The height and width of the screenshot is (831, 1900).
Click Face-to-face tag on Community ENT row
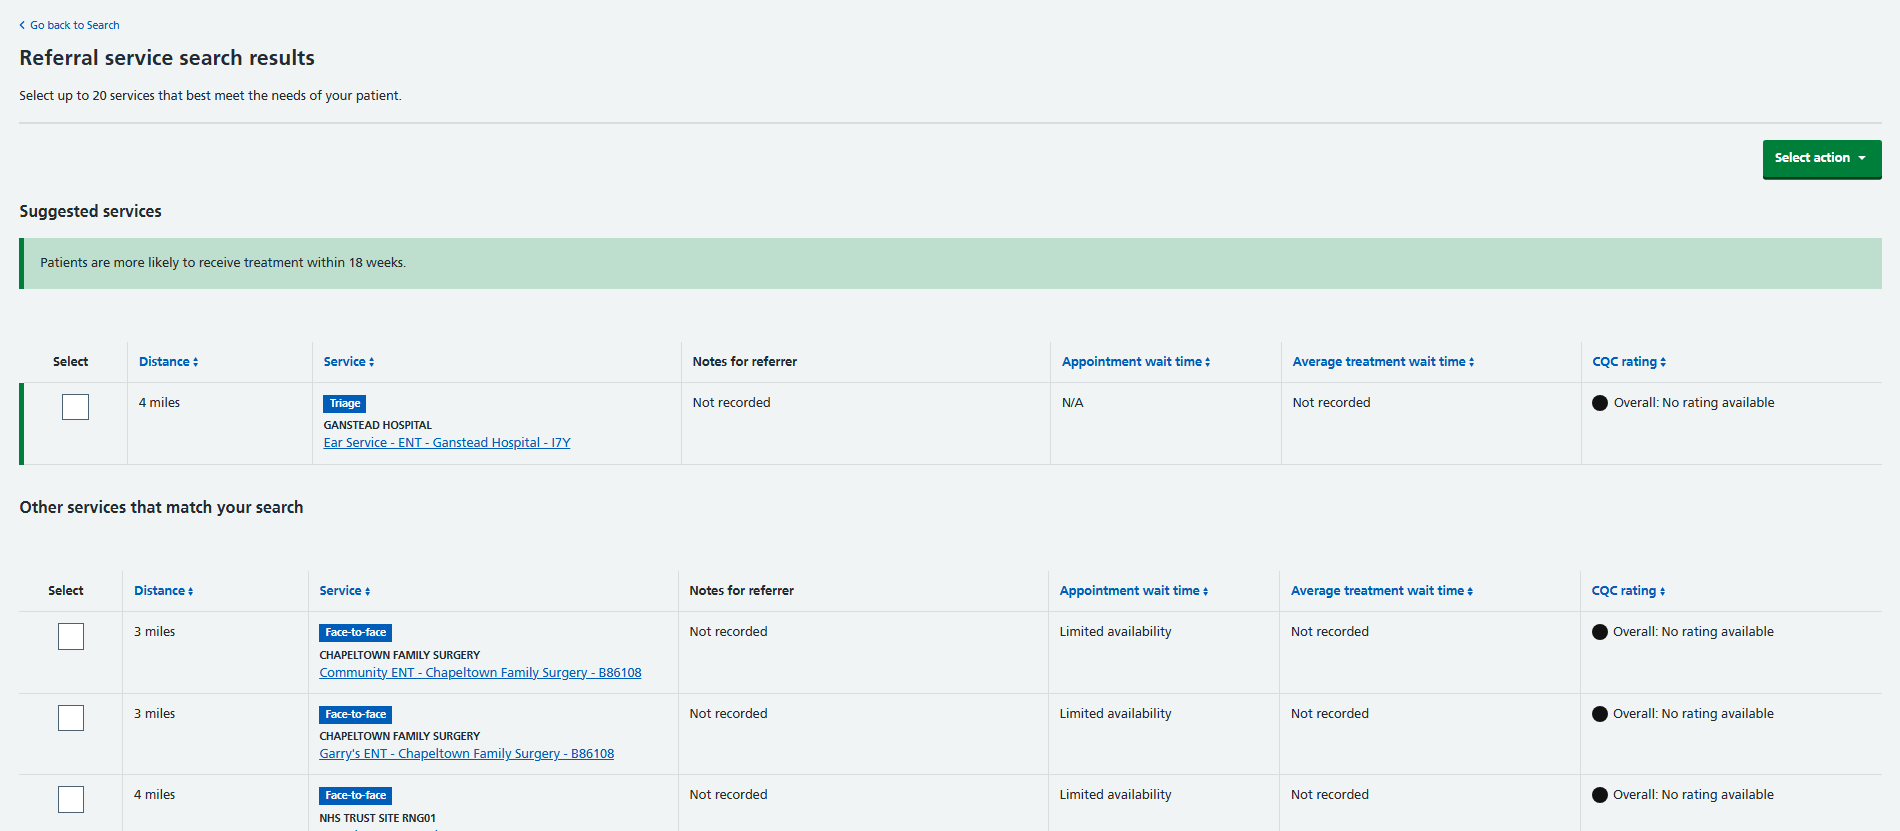(x=355, y=633)
